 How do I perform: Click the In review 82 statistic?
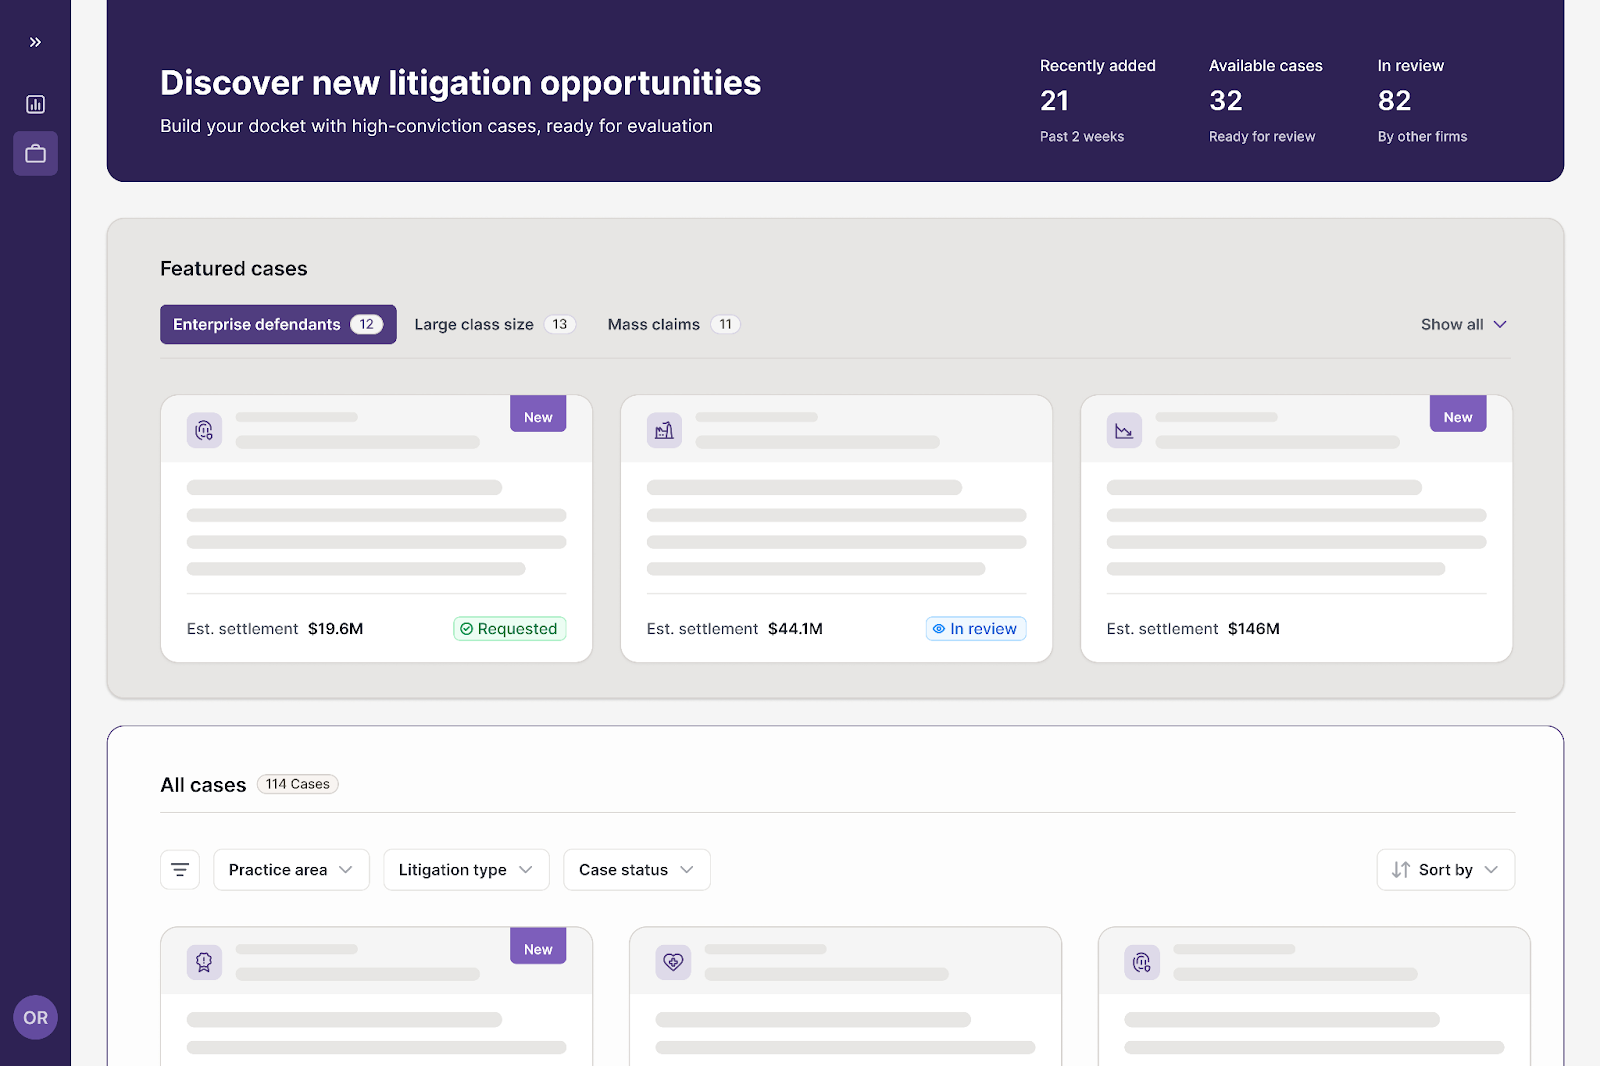click(x=1422, y=100)
